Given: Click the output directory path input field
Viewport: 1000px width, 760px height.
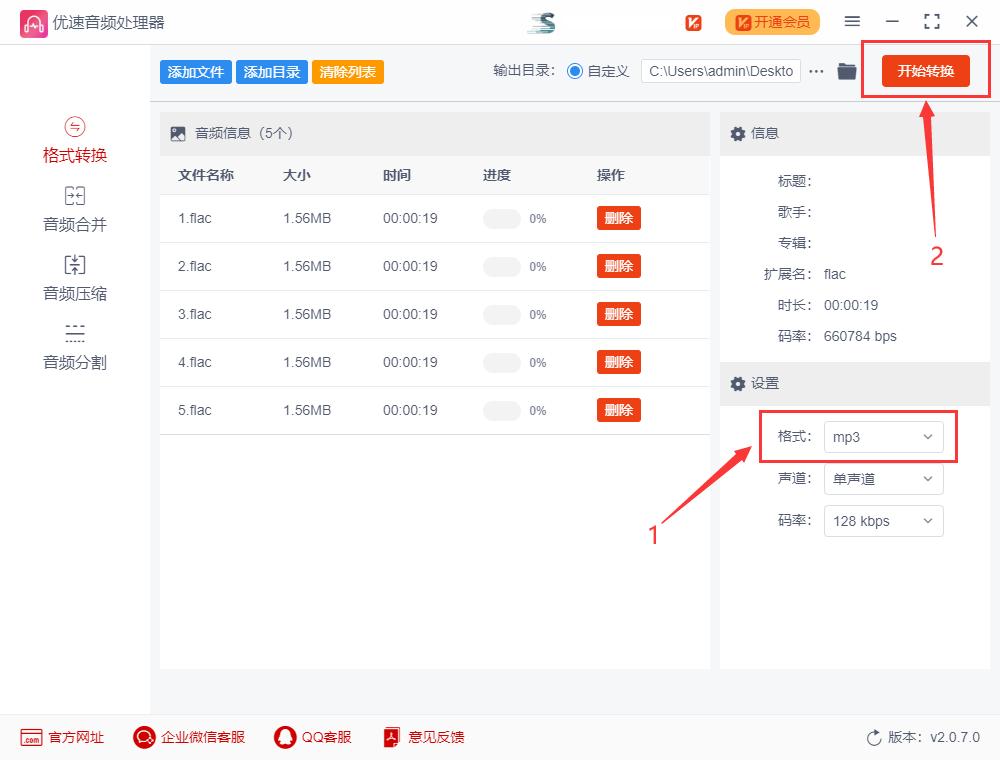Looking at the screenshot, I should tap(720, 71).
